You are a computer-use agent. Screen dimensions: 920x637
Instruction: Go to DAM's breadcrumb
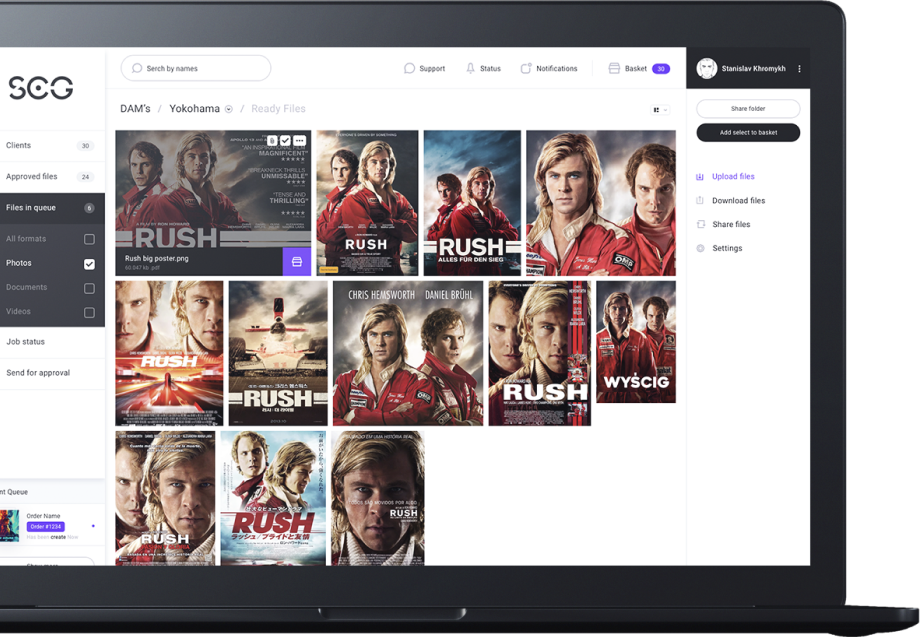(135, 109)
